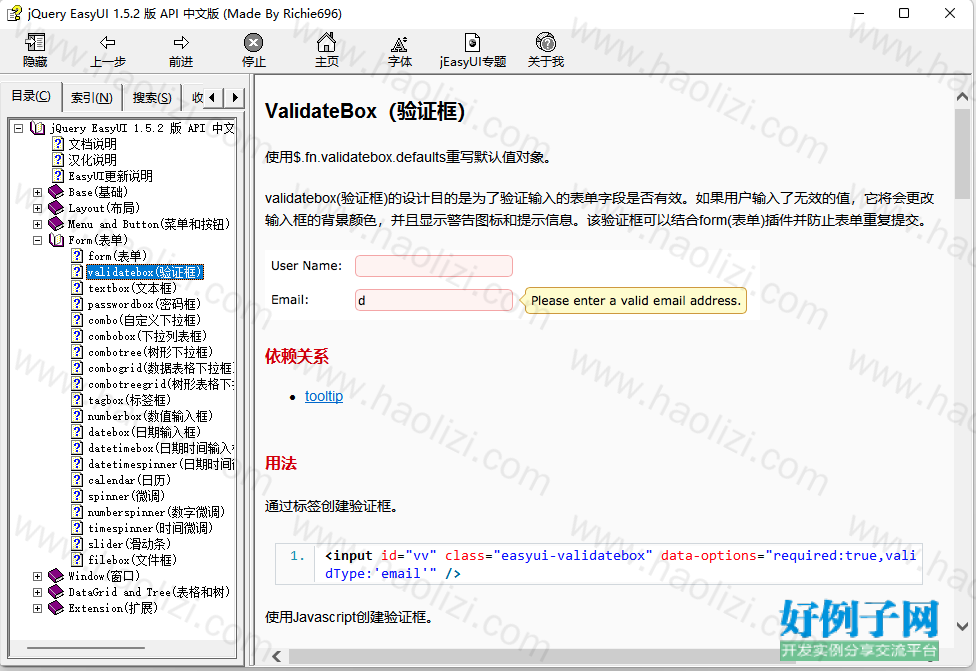Screen dimensions: 976x671
Task: Click the root book icon of jQuery EasyUI
Action: pyautogui.click(x=37, y=128)
